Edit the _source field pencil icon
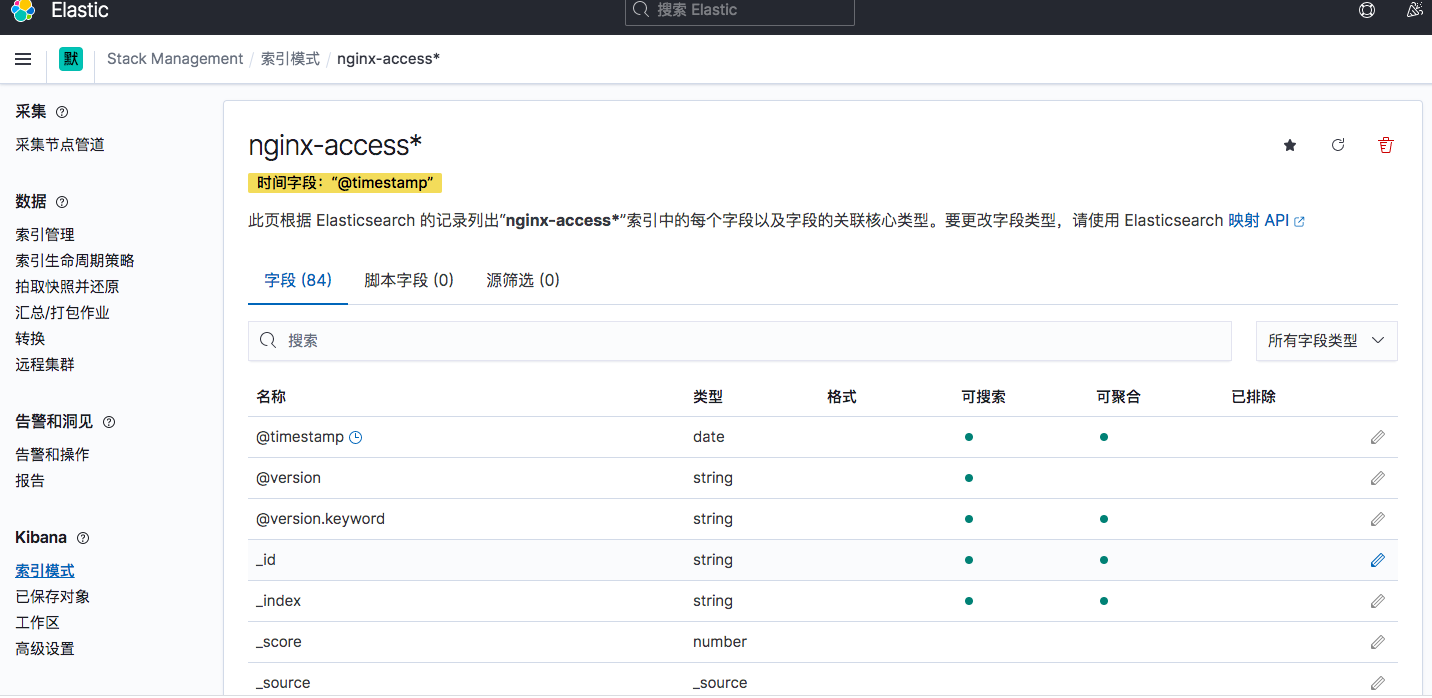This screenshot has height=698, width=1432. tap(1378, 683)
